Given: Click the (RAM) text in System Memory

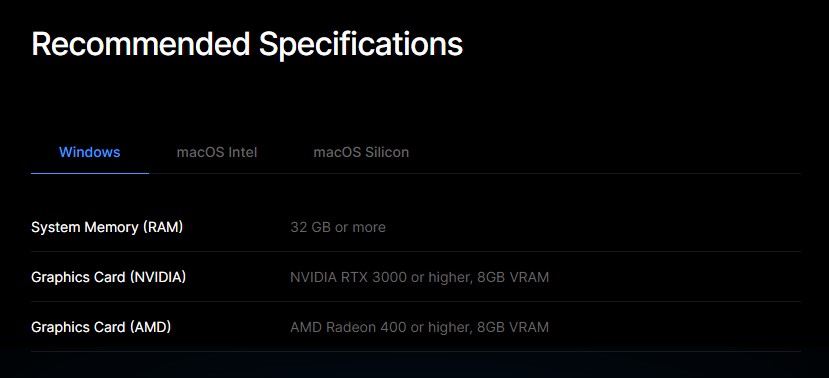Looking at the screenshot, I should coord(162,227).
